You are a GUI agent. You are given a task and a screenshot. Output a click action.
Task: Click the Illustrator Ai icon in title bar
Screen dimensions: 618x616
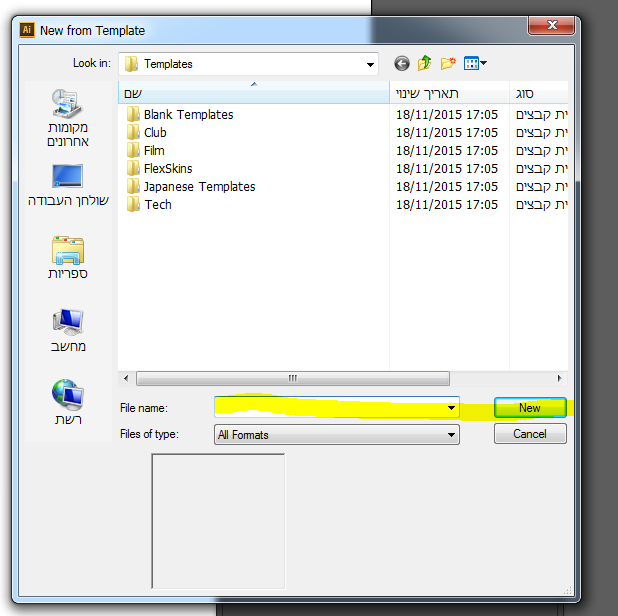[x=27, y=30]
